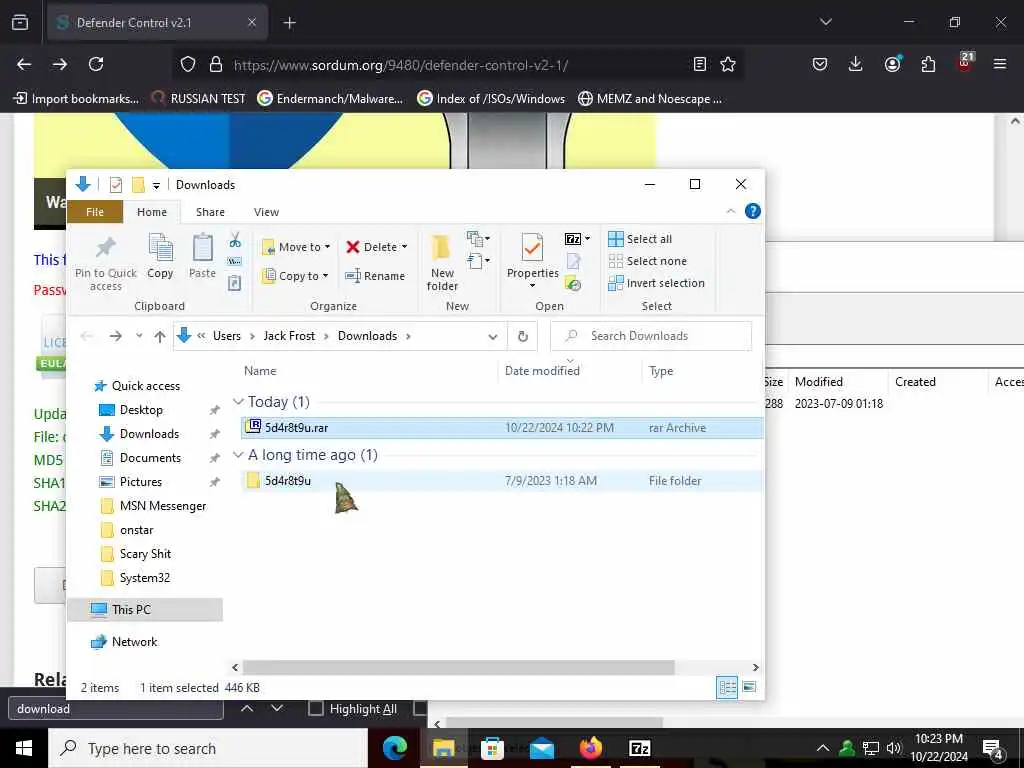Switch to the View ribbon tab

266,212
